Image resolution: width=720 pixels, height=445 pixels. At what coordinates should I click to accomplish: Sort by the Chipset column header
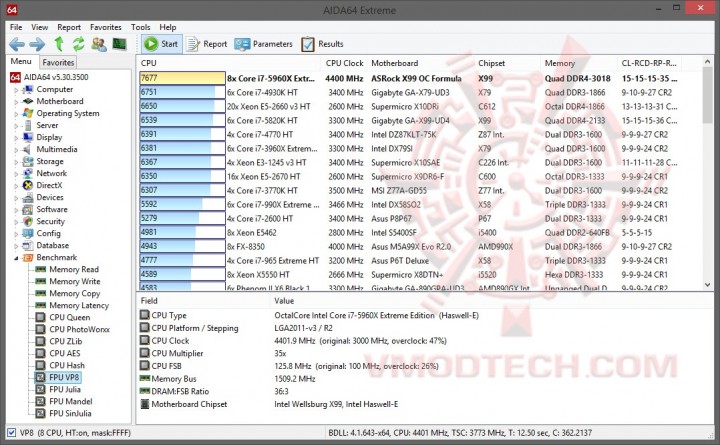coord(507,63)
